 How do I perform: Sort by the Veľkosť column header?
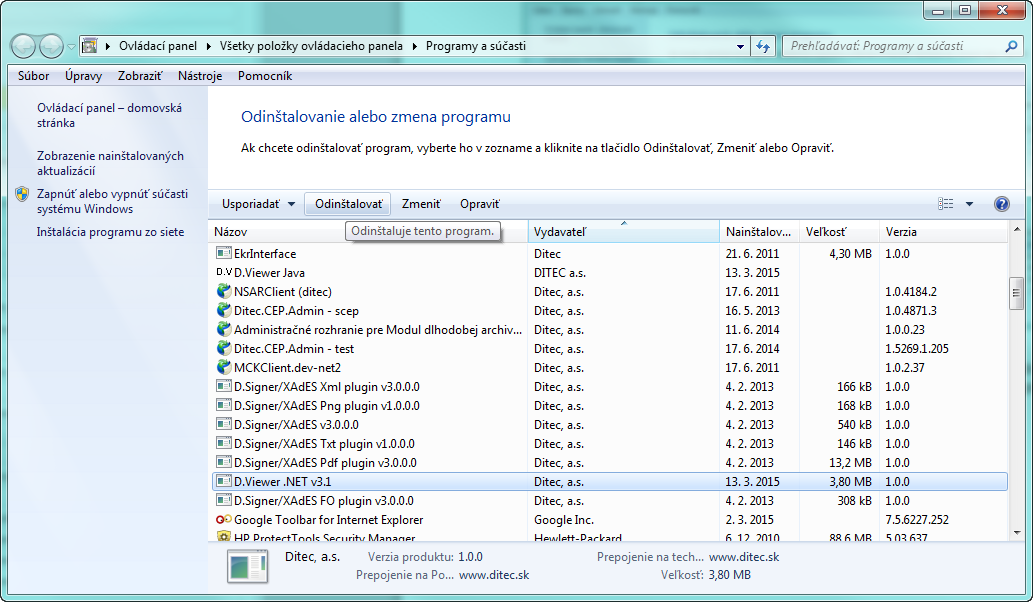tap(839, 232)
